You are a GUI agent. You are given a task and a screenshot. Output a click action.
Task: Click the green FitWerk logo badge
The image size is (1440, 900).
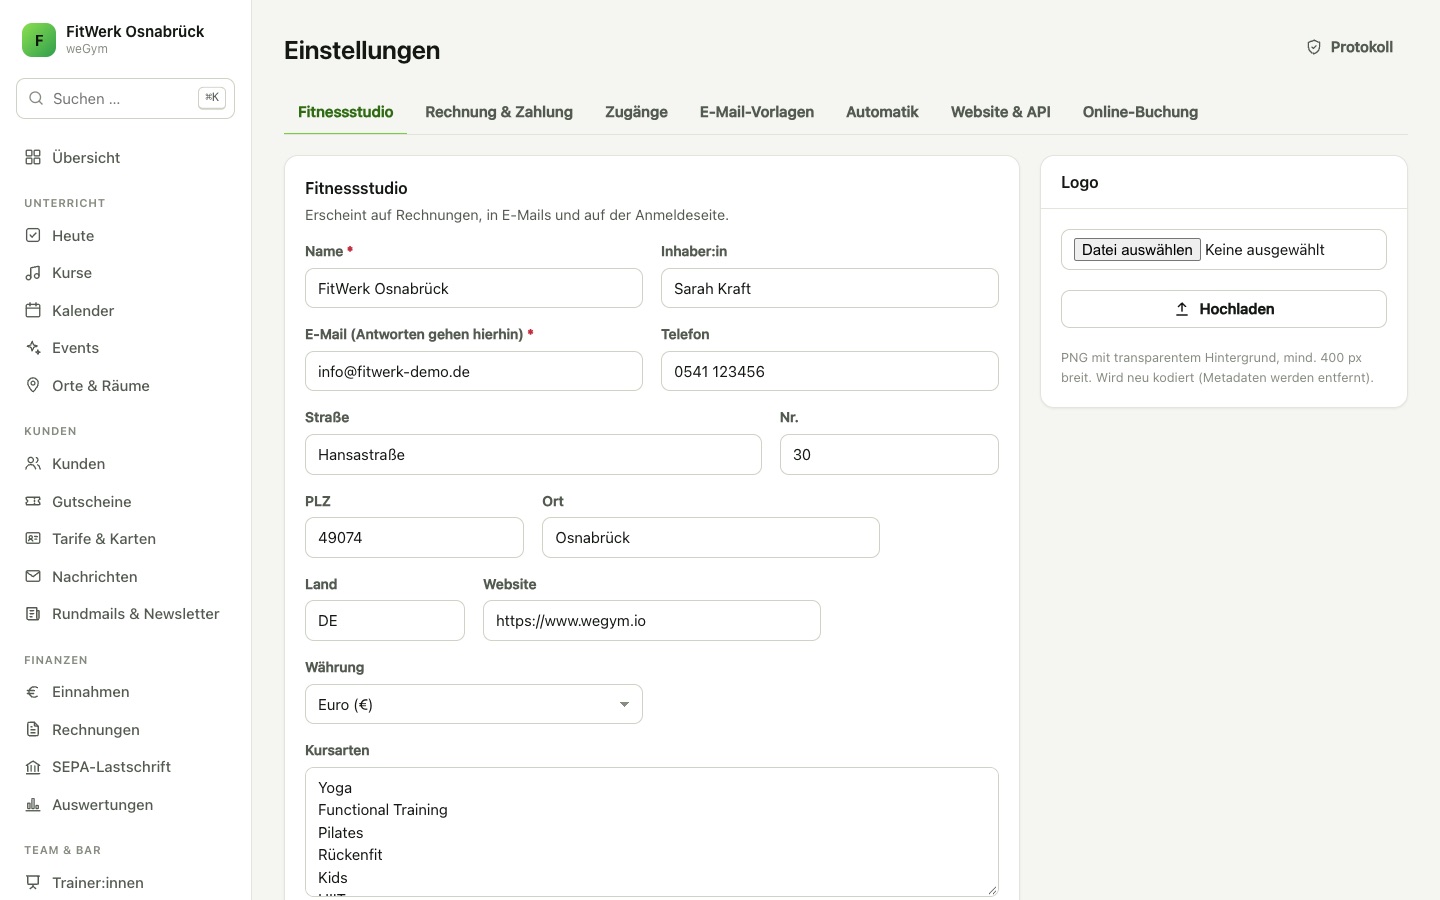tap(39, 40)
